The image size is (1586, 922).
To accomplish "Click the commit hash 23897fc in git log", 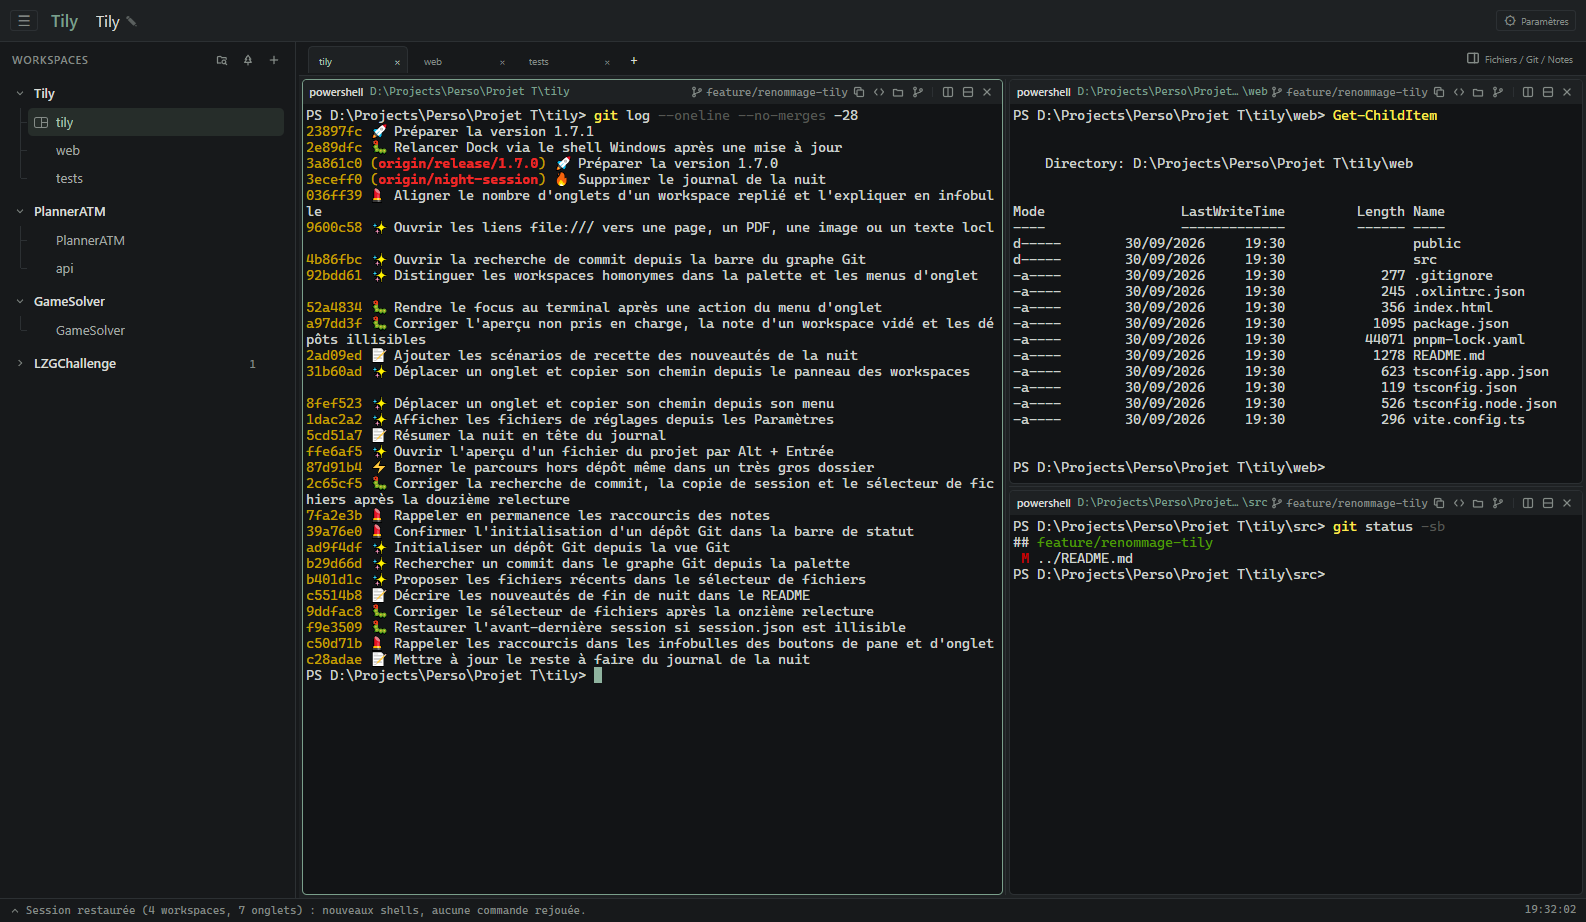I will coord(334,131).
